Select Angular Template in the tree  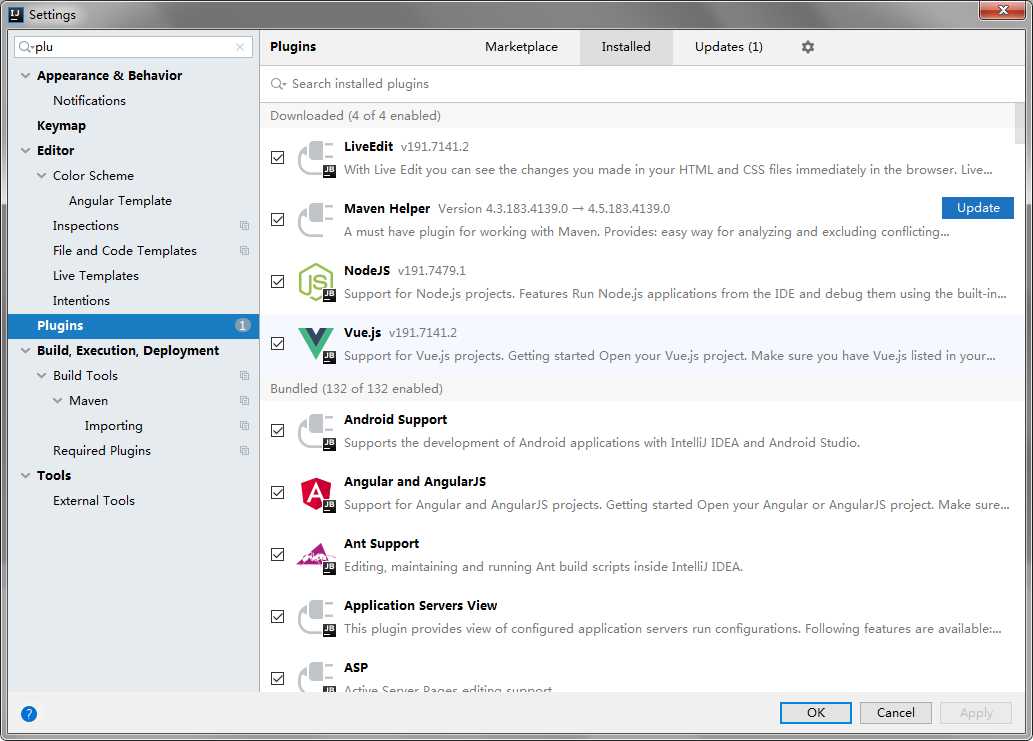(x=121, y=201)
